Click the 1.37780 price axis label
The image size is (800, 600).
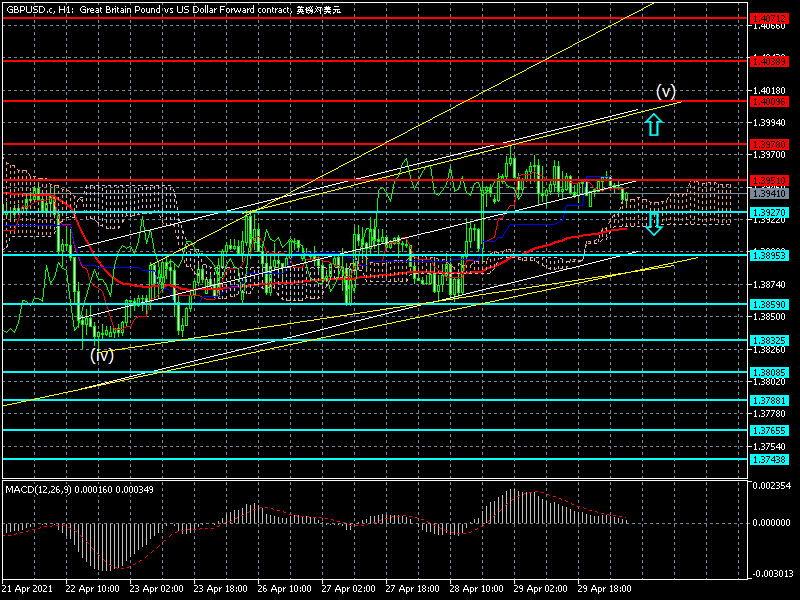769,414
